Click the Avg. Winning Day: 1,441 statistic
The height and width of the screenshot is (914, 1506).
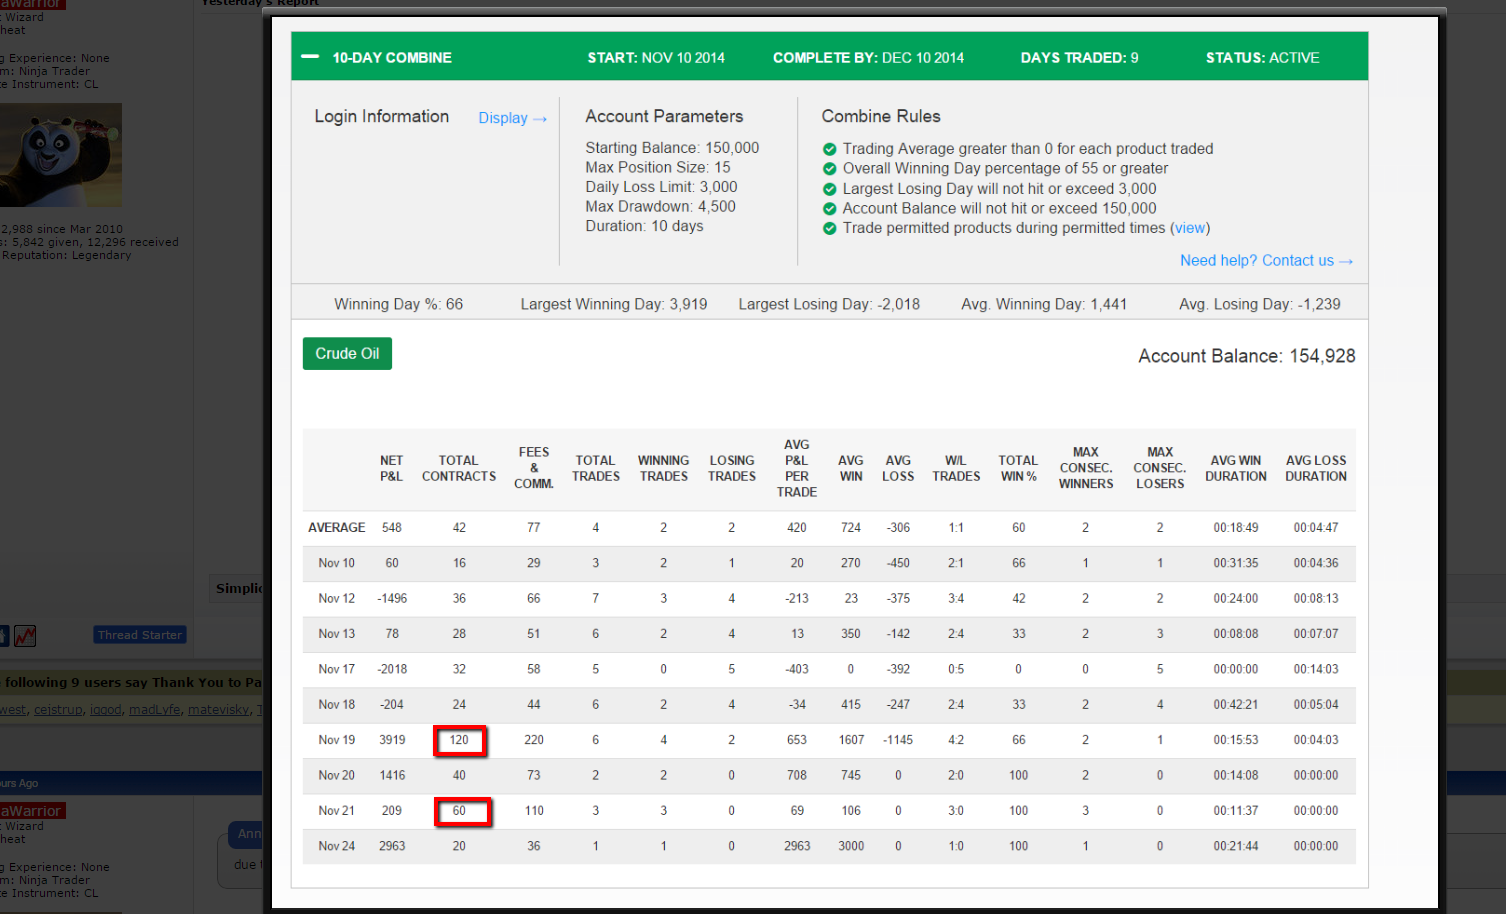(1044, 304)
